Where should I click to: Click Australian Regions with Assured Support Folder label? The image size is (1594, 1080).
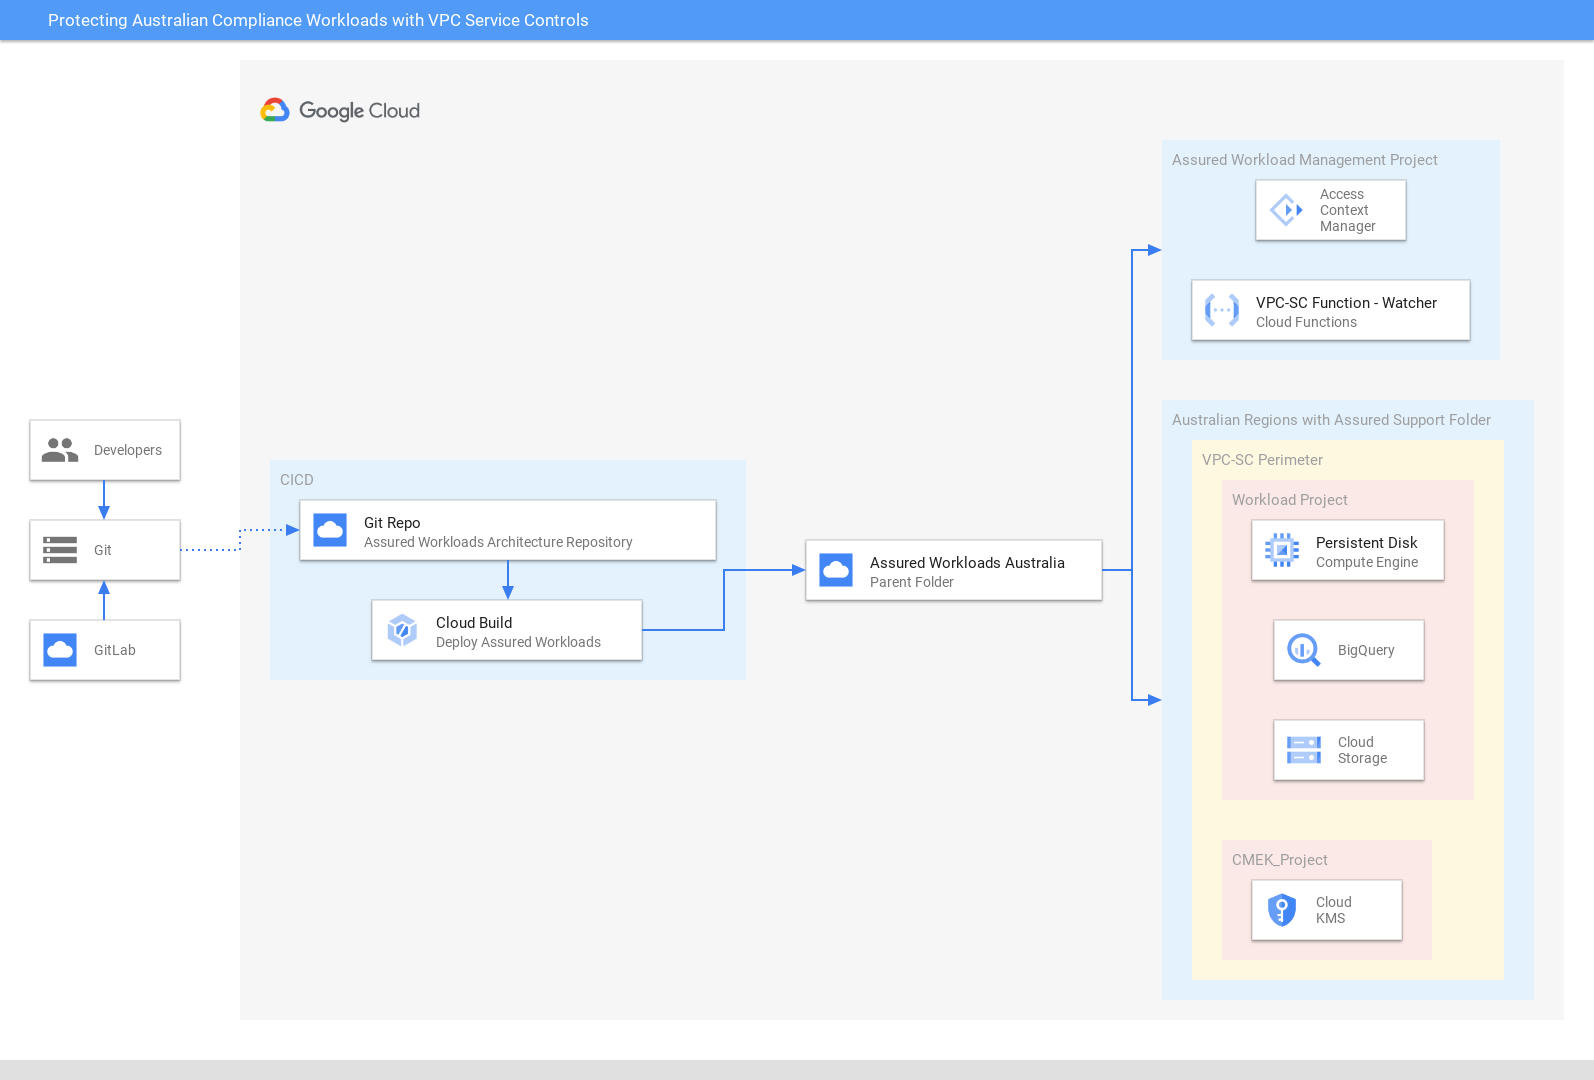[x=1331, y=420]
